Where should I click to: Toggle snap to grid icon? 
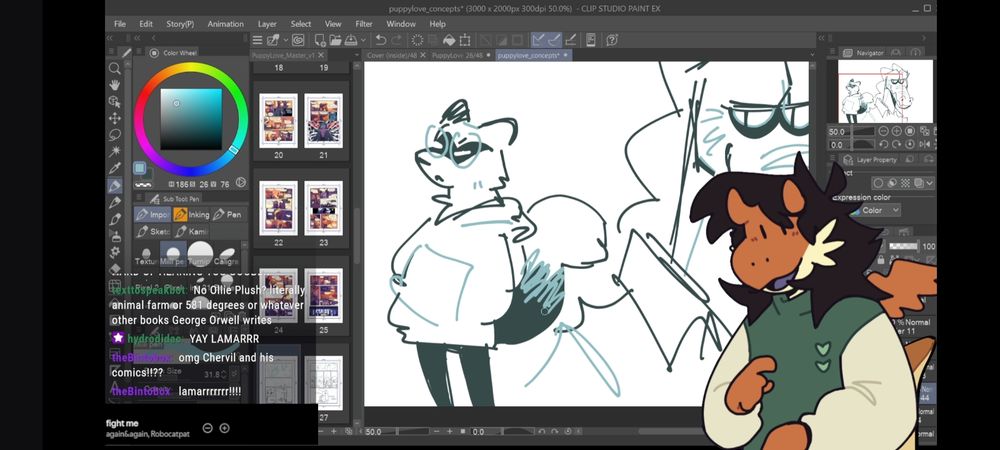pos(571,40)
